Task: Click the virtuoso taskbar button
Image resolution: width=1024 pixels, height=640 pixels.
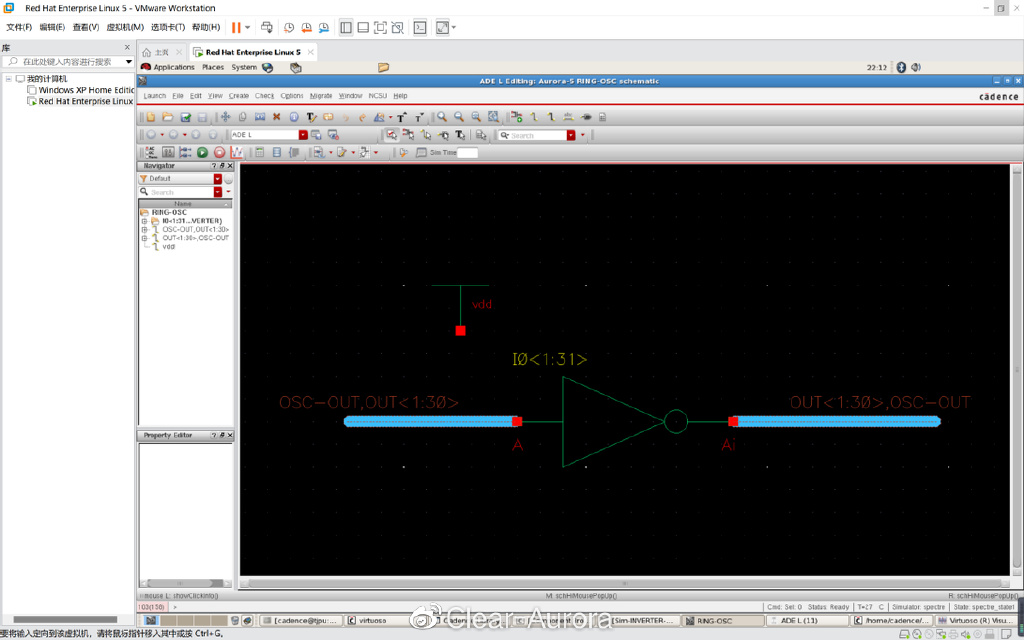Action: (x=384, y=620)
